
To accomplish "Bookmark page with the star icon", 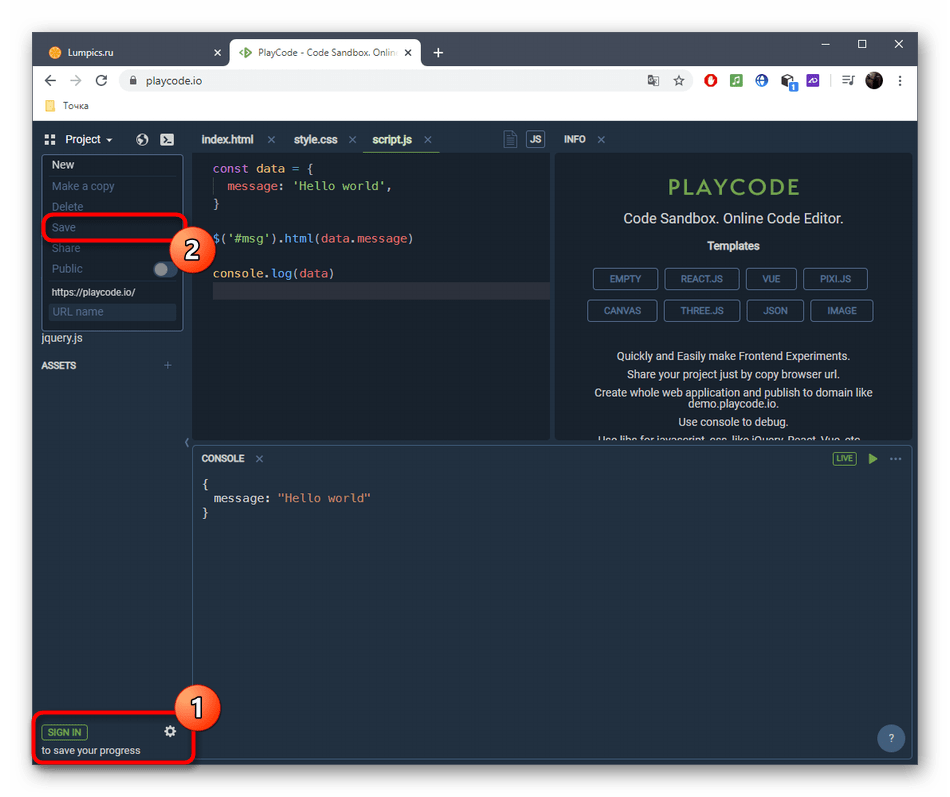I will [679, 81].
